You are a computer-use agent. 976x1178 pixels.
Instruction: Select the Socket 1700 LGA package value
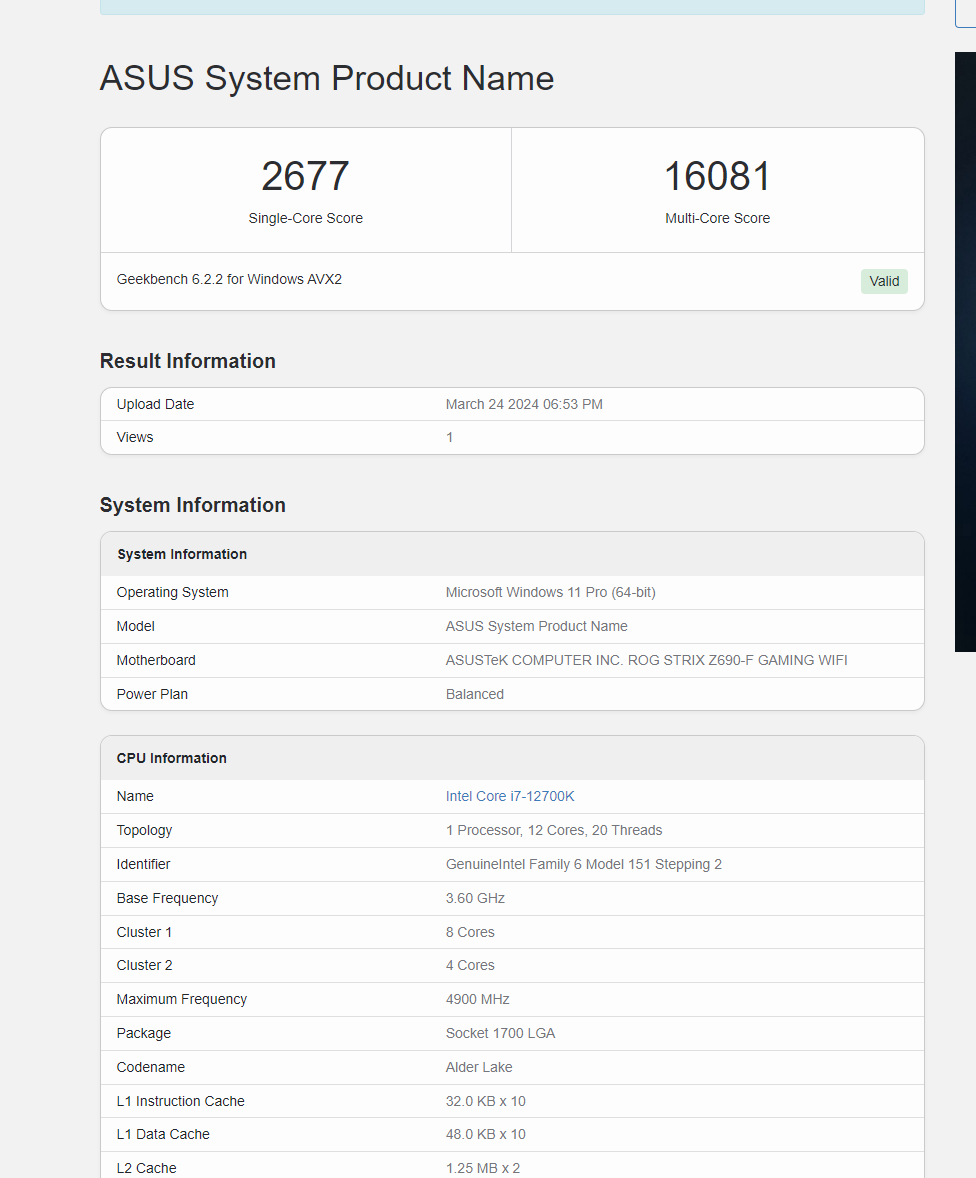[500, 1034]
